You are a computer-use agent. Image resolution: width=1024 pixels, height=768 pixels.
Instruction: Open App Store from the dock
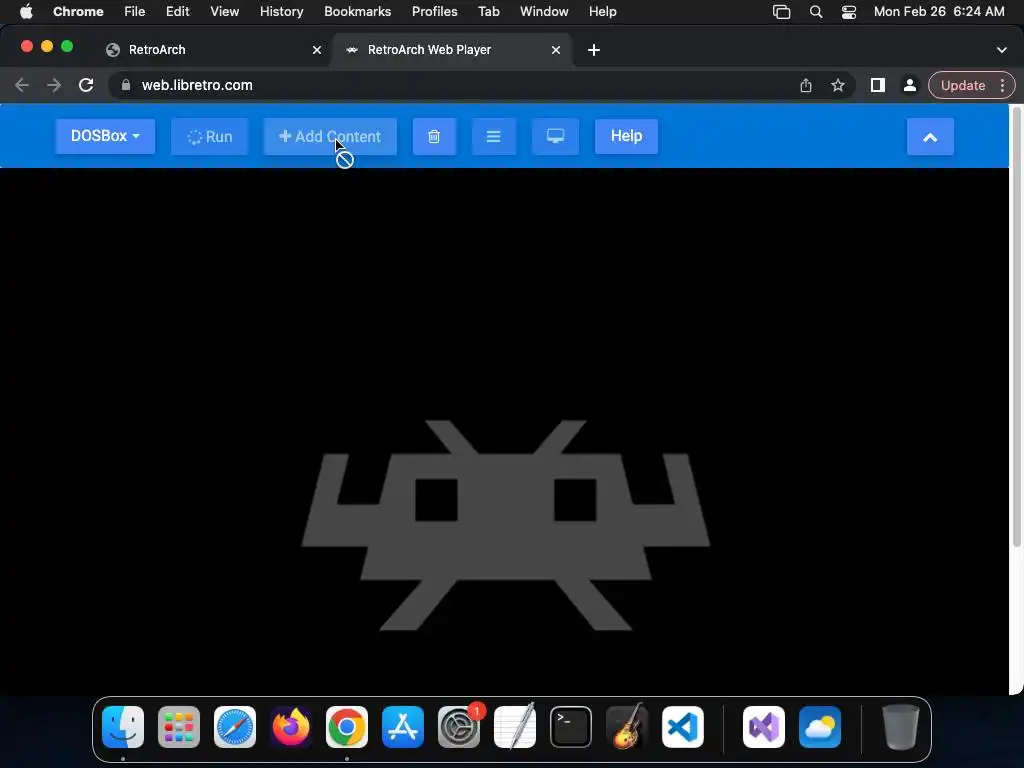click(403, 727)
